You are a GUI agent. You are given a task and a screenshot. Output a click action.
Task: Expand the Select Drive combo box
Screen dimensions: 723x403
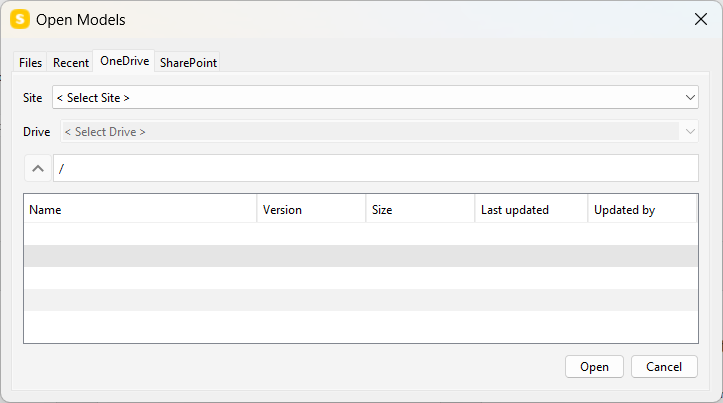click(x=379, y=131)
